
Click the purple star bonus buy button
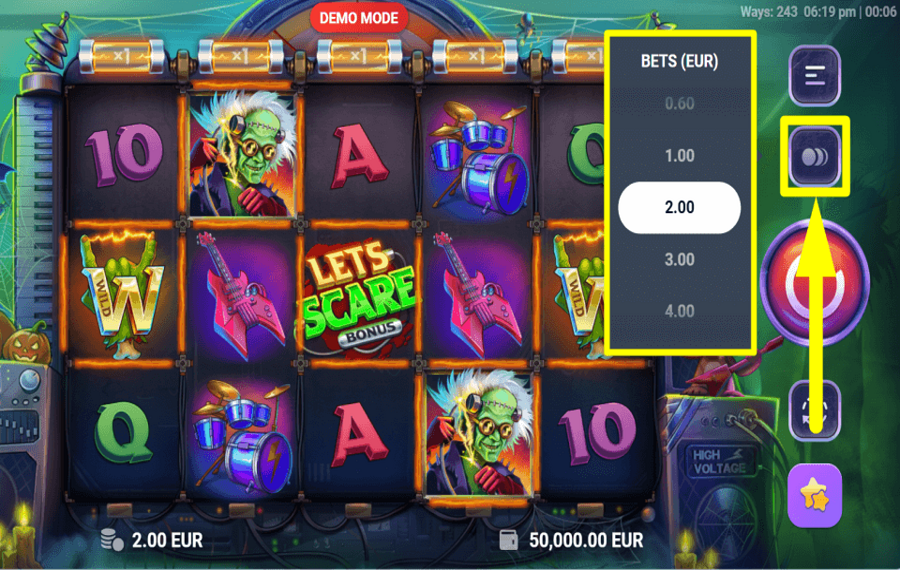pyautogui.click(x=814, y=496)
